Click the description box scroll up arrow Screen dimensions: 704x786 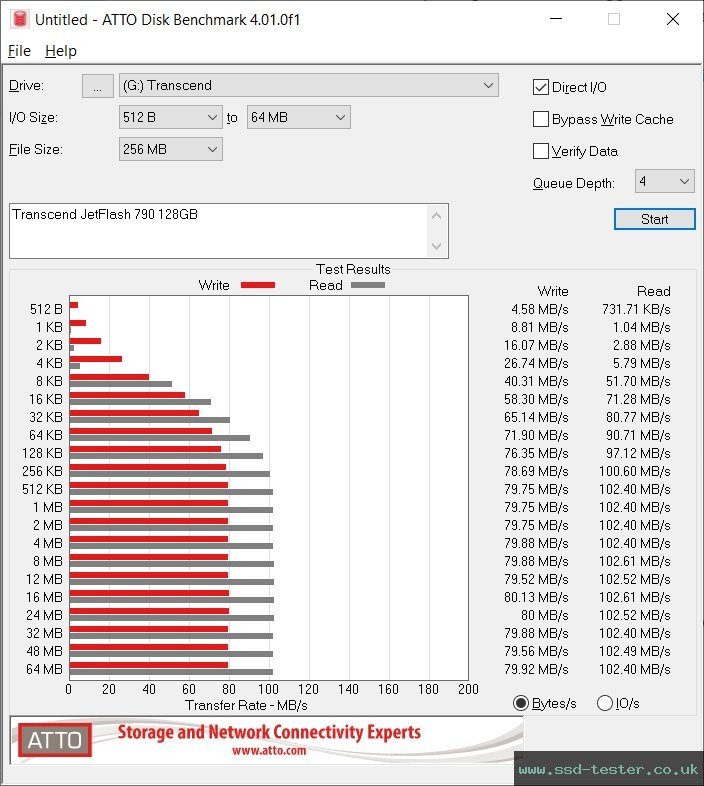(x=436, y=216)
